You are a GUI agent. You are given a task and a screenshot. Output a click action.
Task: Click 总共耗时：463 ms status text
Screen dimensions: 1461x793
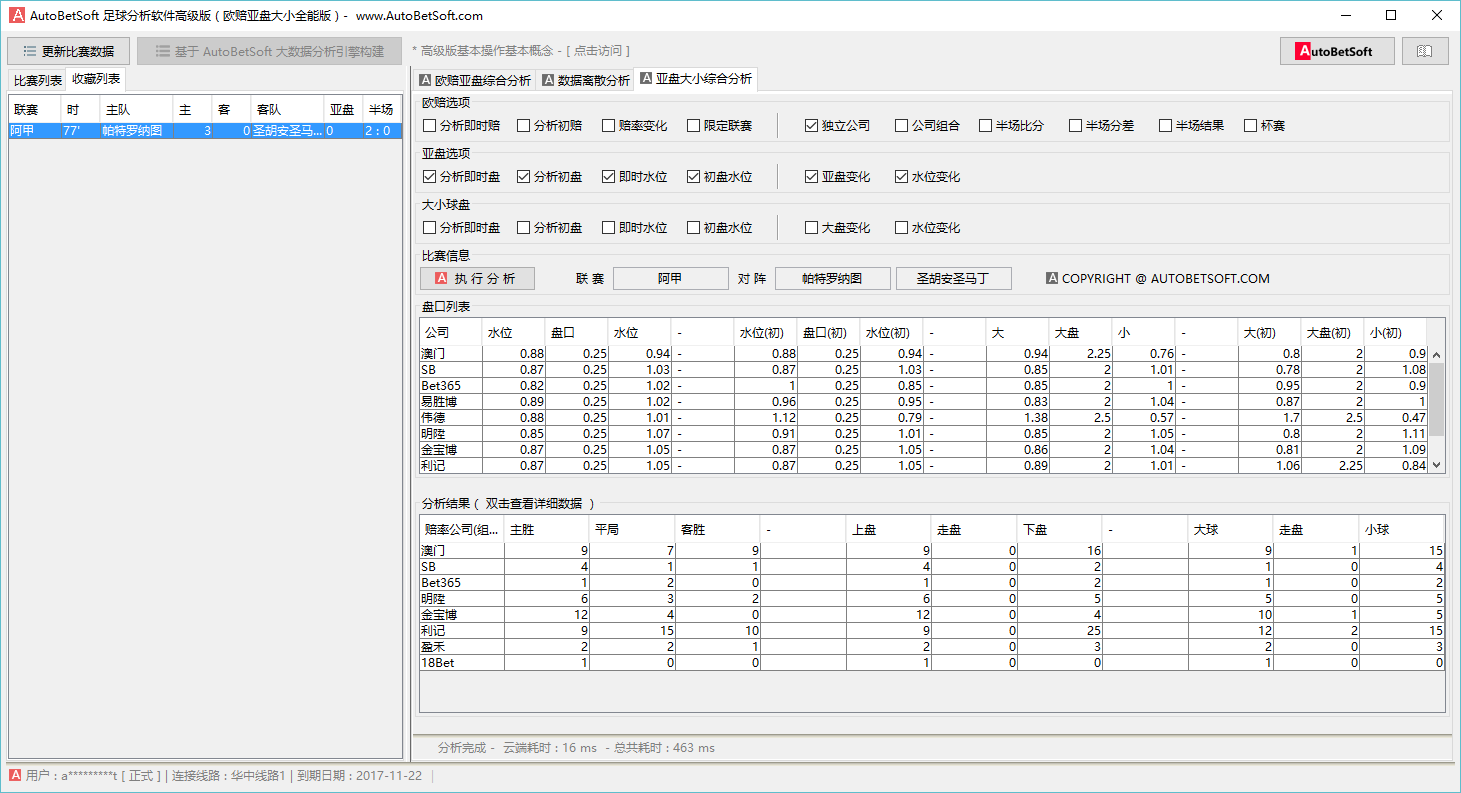pos(664,748)
